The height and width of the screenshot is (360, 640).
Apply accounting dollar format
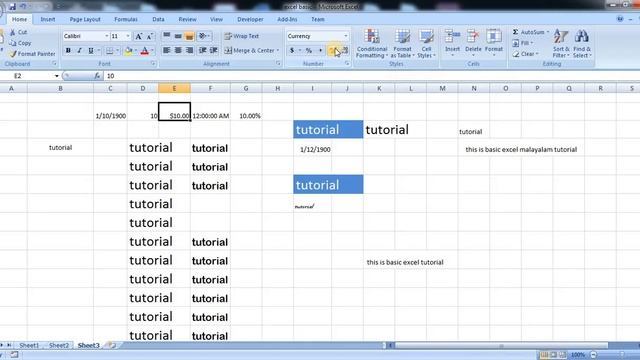click(292, 51)
